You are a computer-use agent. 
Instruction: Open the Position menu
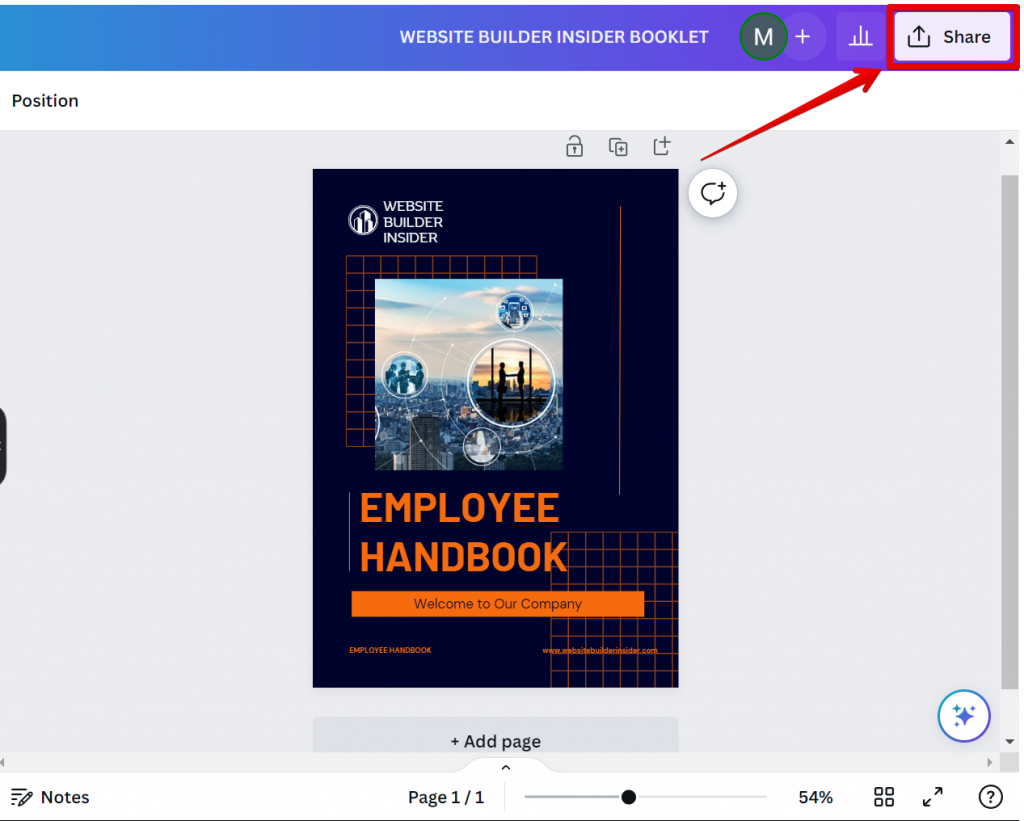(x=45, y=101)
